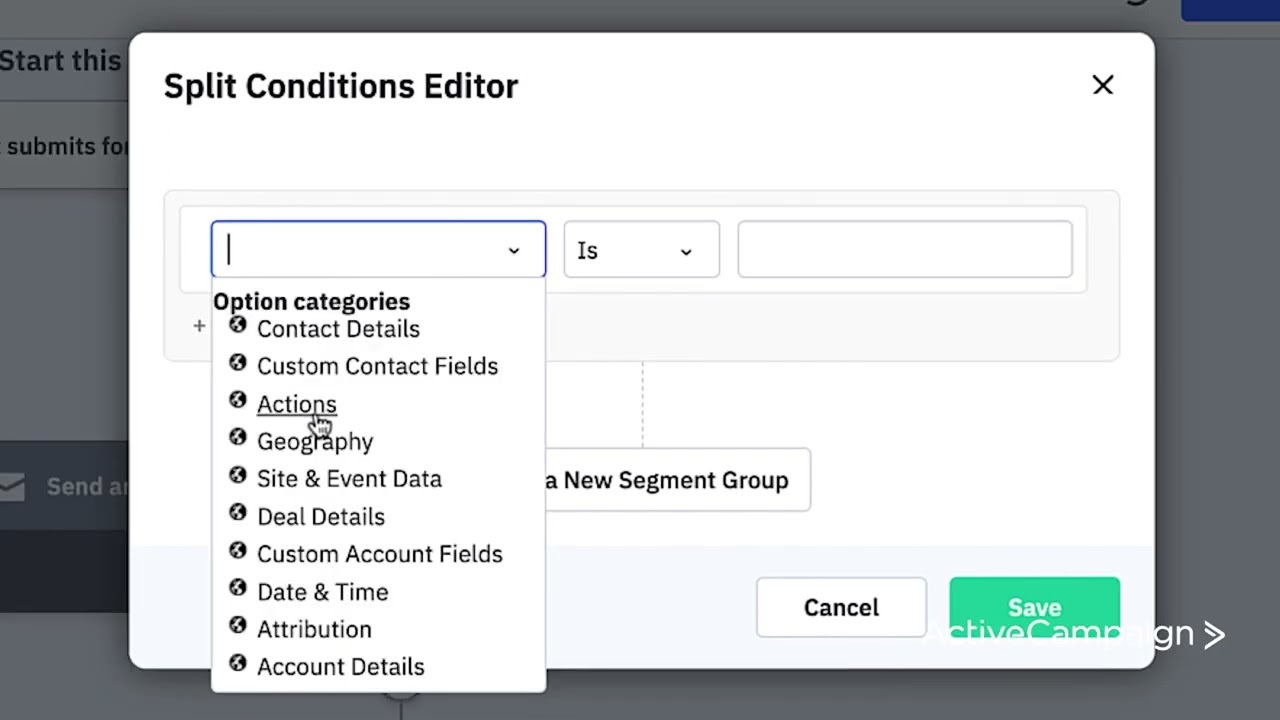Open the Is comparison dropdown

(640, 250)
